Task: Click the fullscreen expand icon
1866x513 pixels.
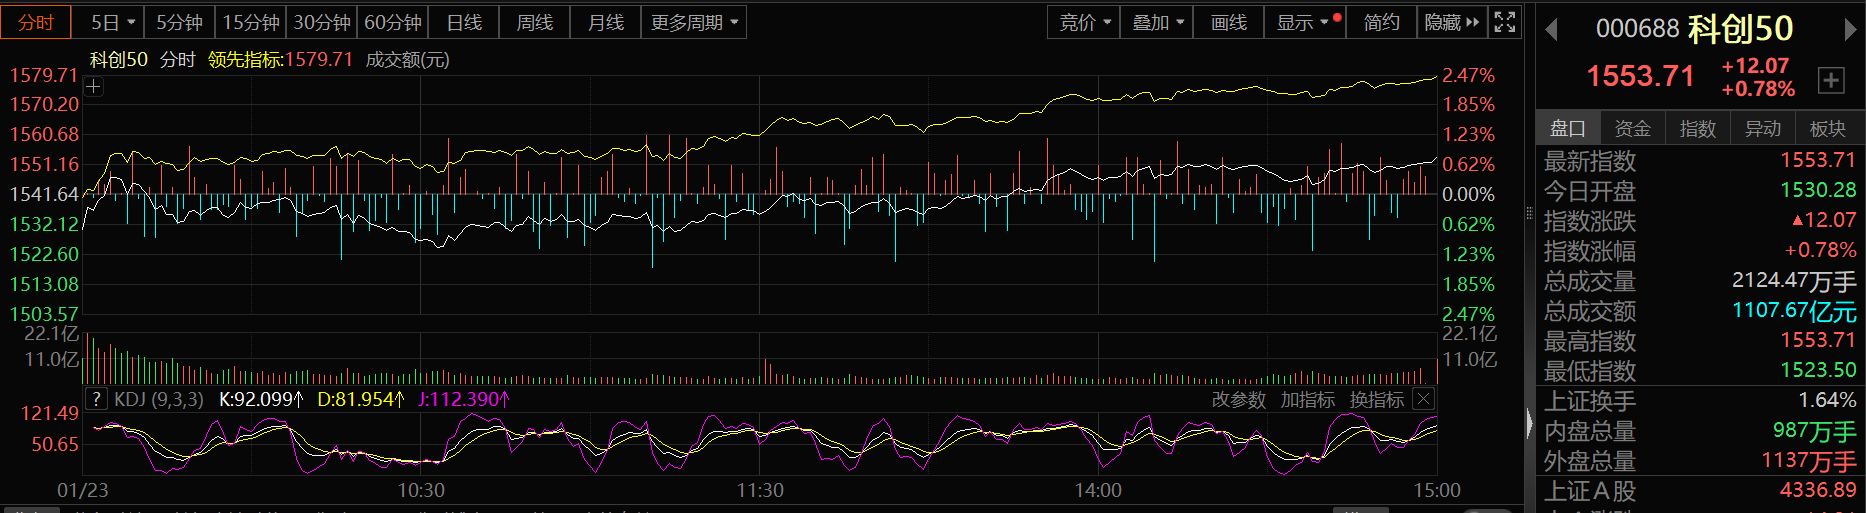Action: coord(1505,22)
